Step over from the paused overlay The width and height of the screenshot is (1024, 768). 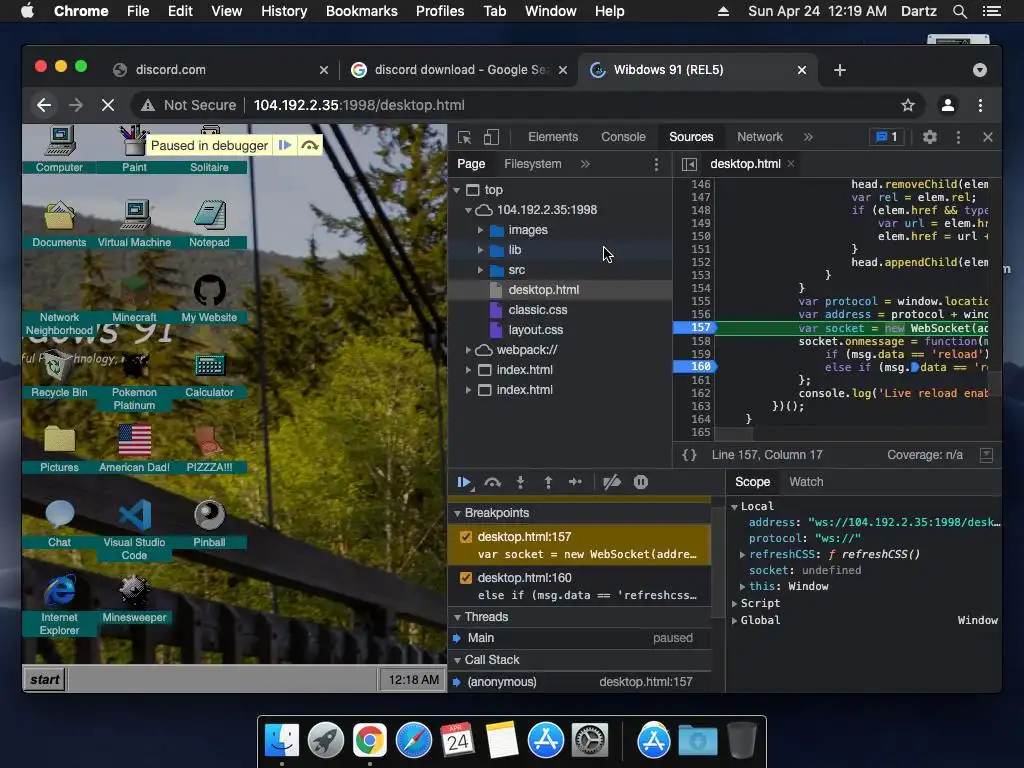[x=310, y=145]
